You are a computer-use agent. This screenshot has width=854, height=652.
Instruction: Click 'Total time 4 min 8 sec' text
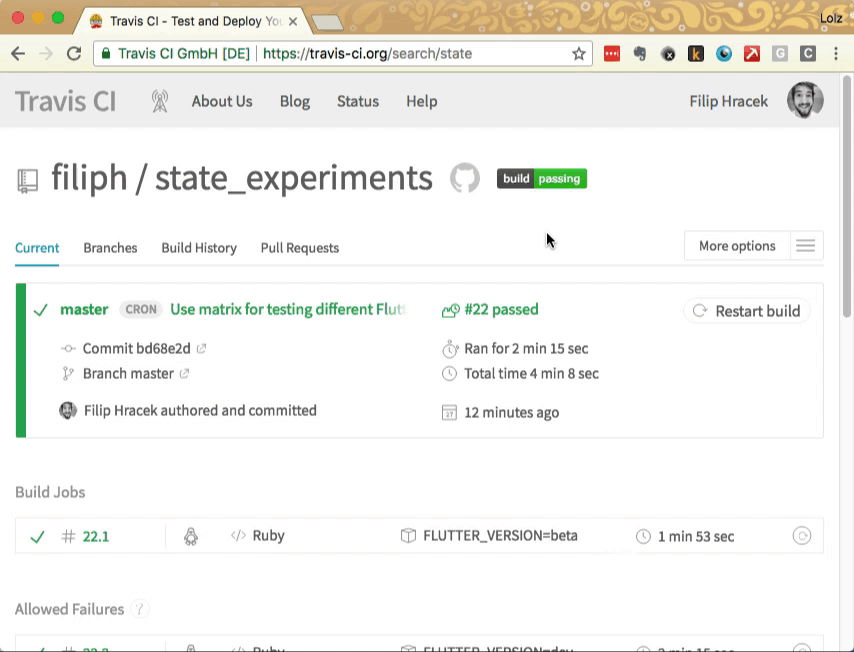click(x=531, y=373)
